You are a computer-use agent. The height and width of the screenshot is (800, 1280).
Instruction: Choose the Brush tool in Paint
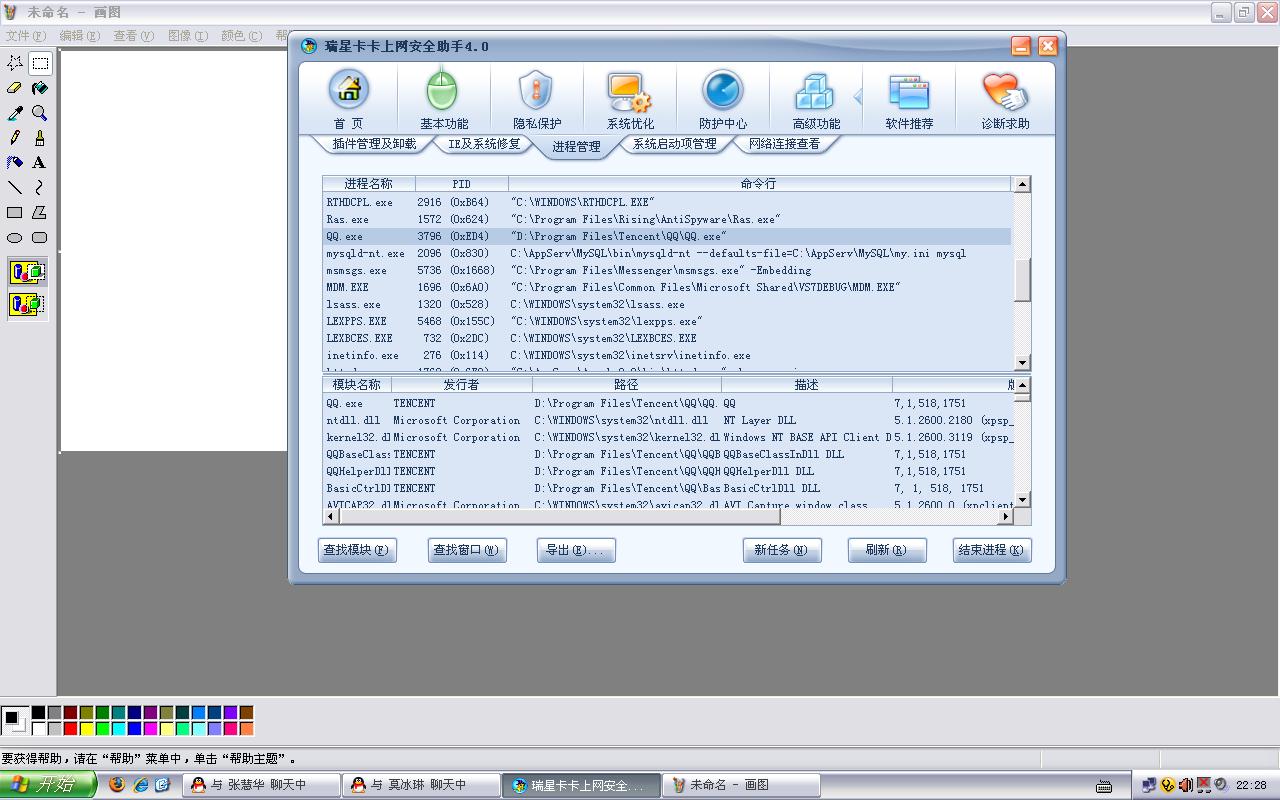pos(40,138)
